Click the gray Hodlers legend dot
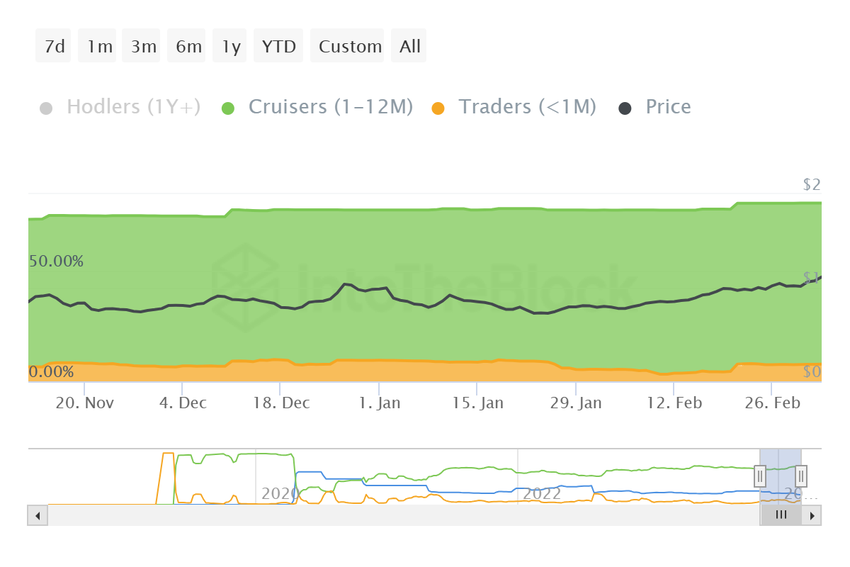The image size is (850, 567). pyautogui.click(x=46, y=108)
